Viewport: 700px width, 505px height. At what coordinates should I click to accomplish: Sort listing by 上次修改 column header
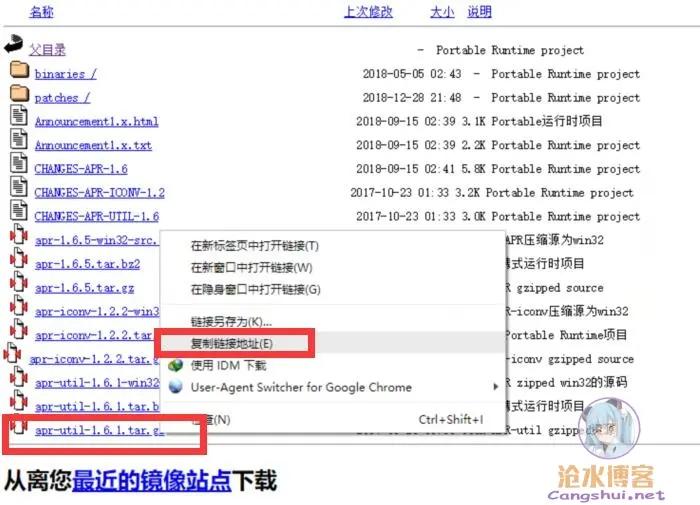pyautogui.click(x=368, y=12)
